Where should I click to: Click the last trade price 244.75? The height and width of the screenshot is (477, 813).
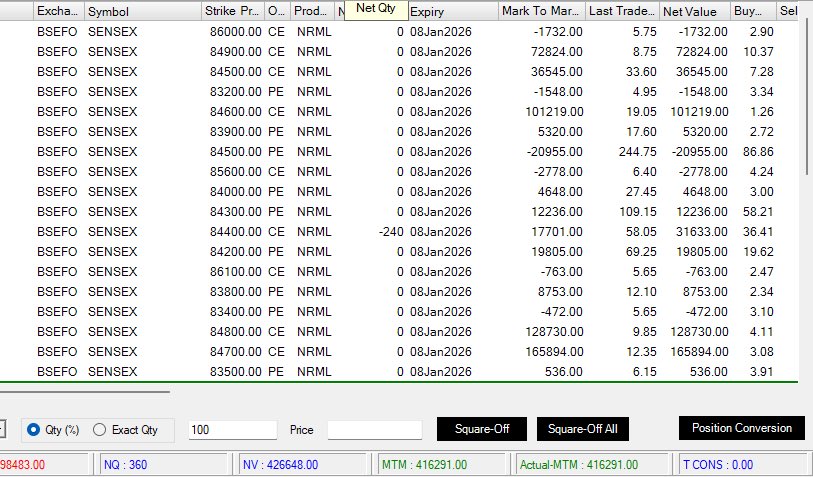[x=638, y=151]
